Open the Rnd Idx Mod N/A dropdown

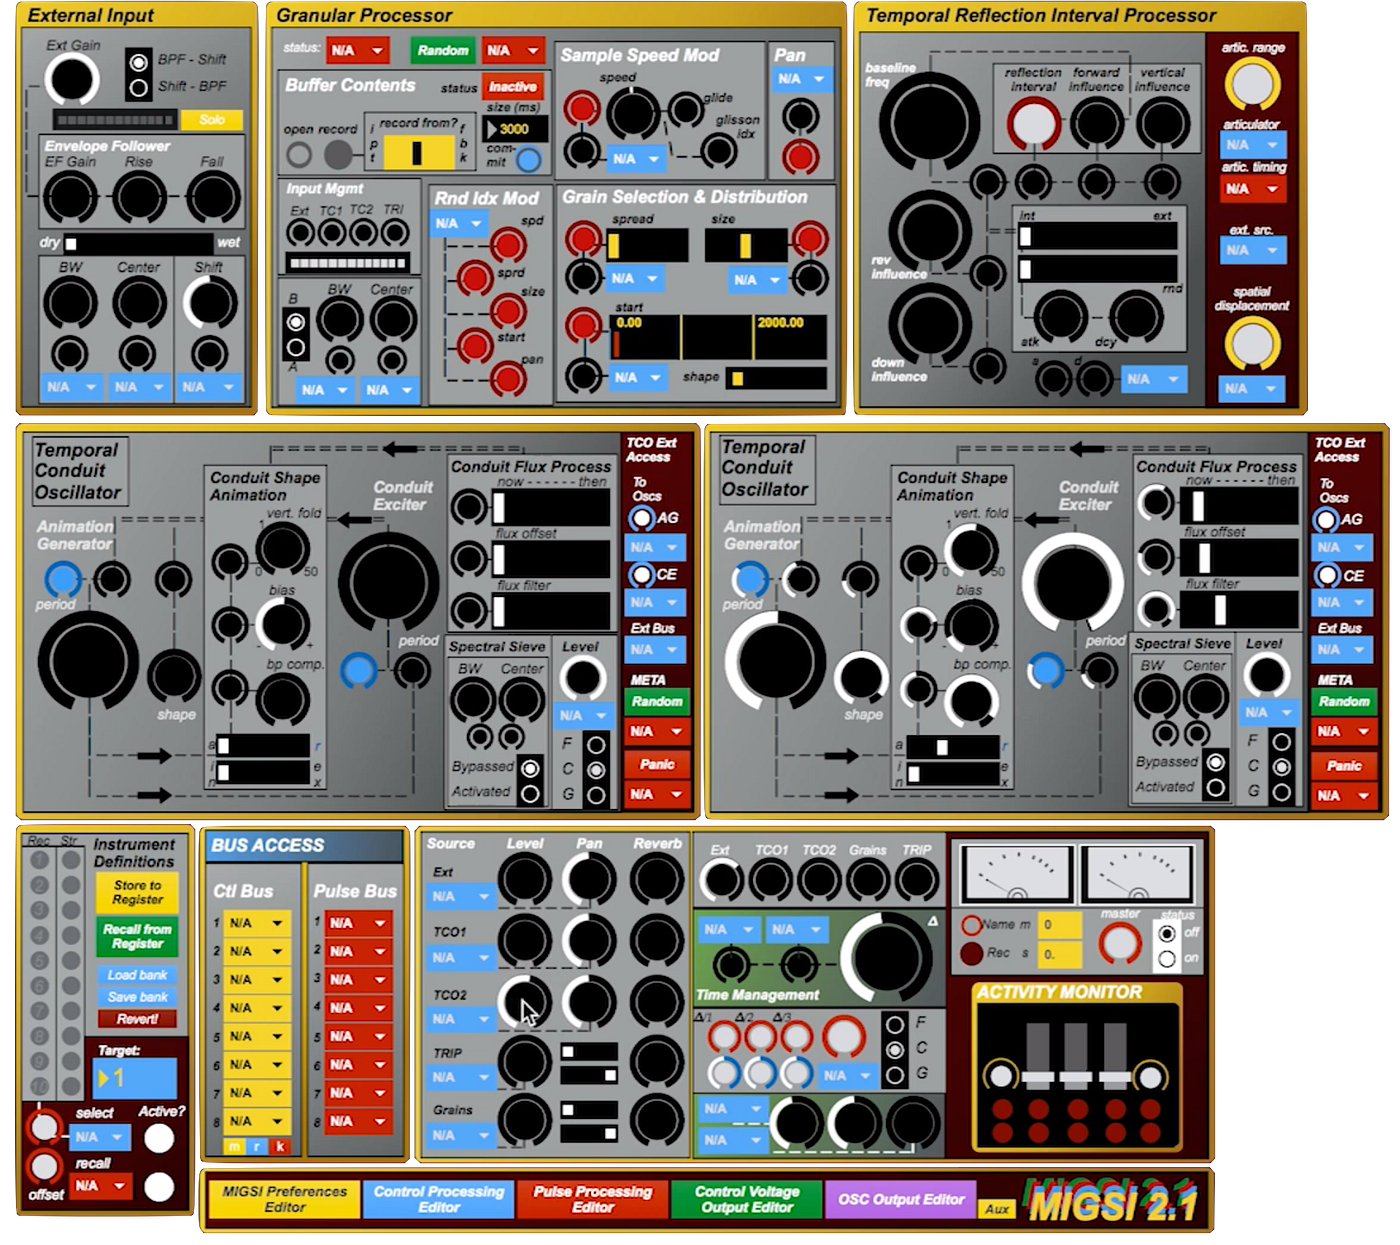click(460, 224)
